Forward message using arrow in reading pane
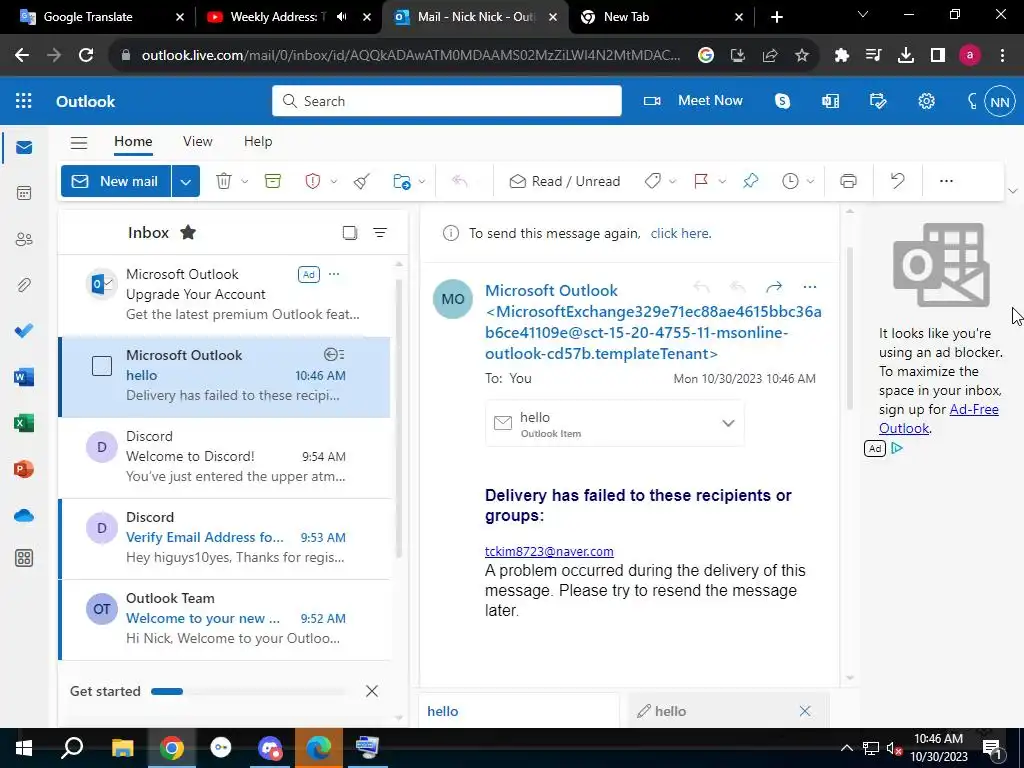Image resolution: width=1024 pixels, height=768 pixels. click(x=774, y=287)
